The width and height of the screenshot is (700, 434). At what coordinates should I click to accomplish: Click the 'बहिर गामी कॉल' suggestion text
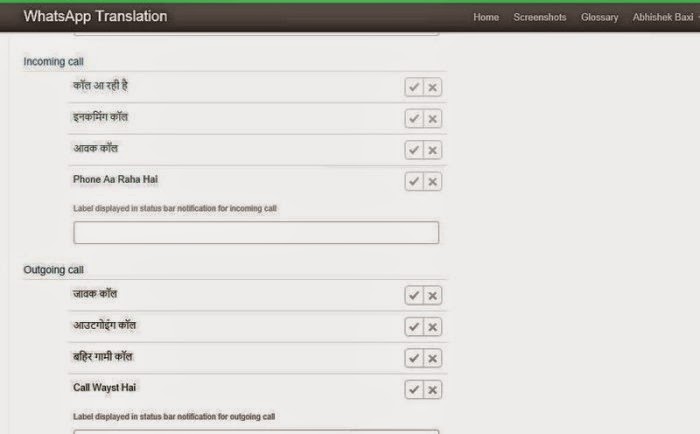click(x=102, y=356)
